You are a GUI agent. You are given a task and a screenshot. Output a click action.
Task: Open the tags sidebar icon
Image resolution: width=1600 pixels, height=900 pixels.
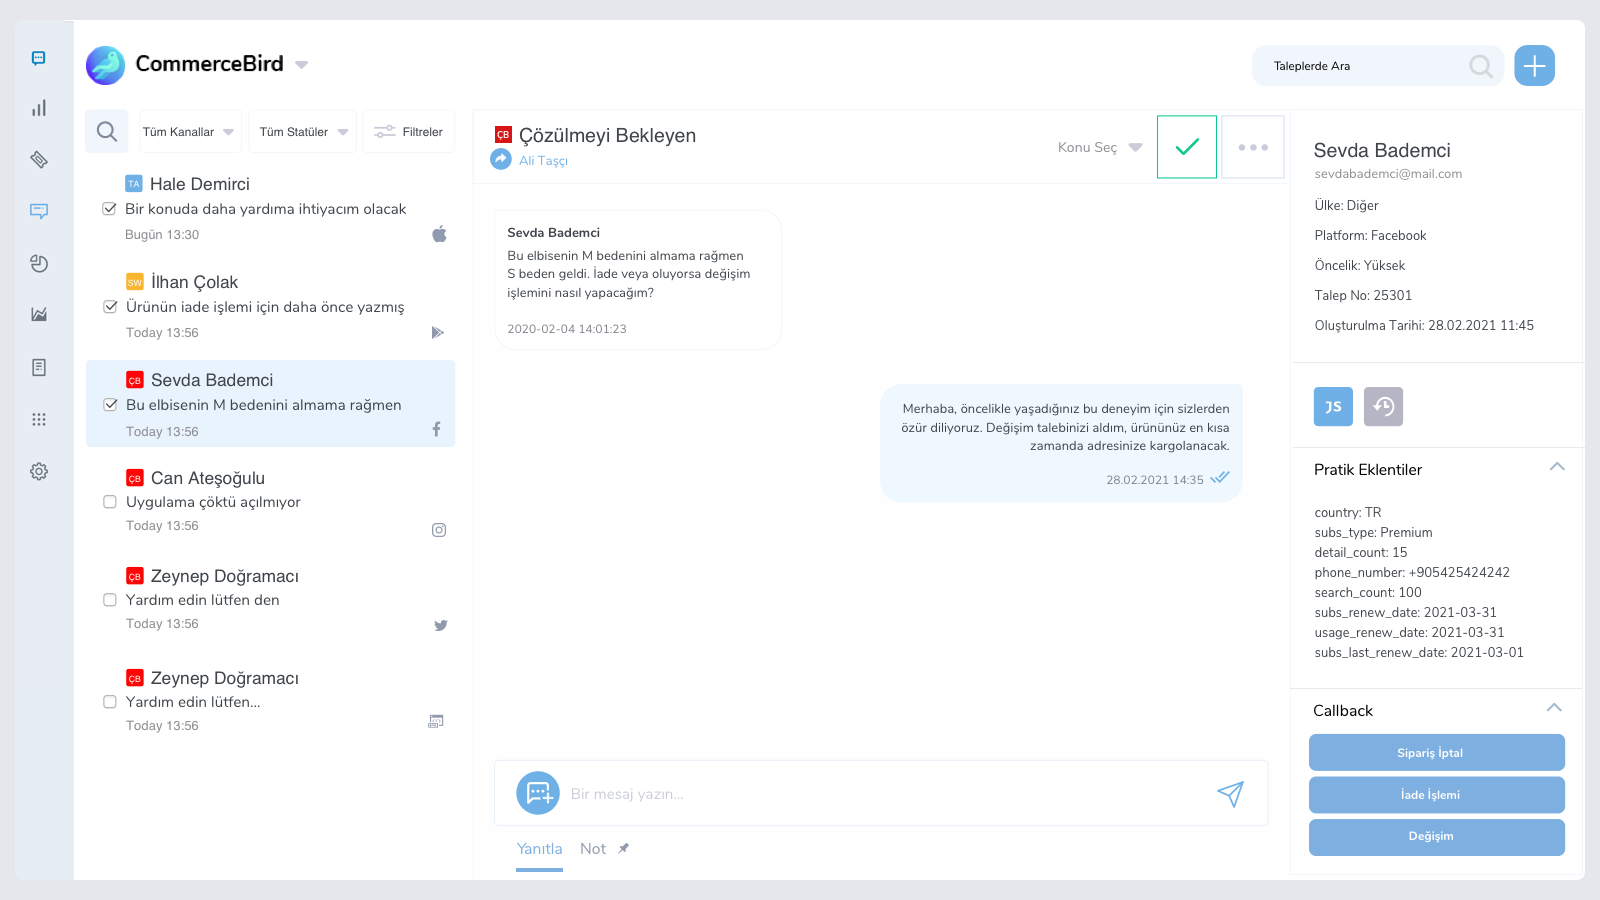pyautogui.click(x=39, y=160)
